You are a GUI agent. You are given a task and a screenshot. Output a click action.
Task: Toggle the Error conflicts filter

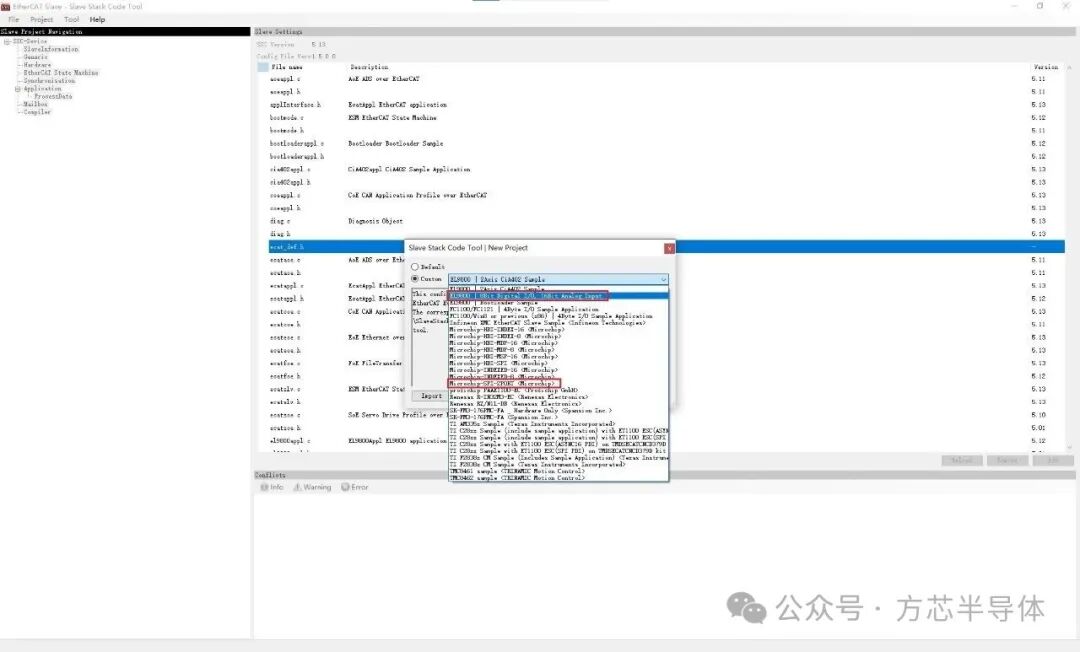pos(355,487)
